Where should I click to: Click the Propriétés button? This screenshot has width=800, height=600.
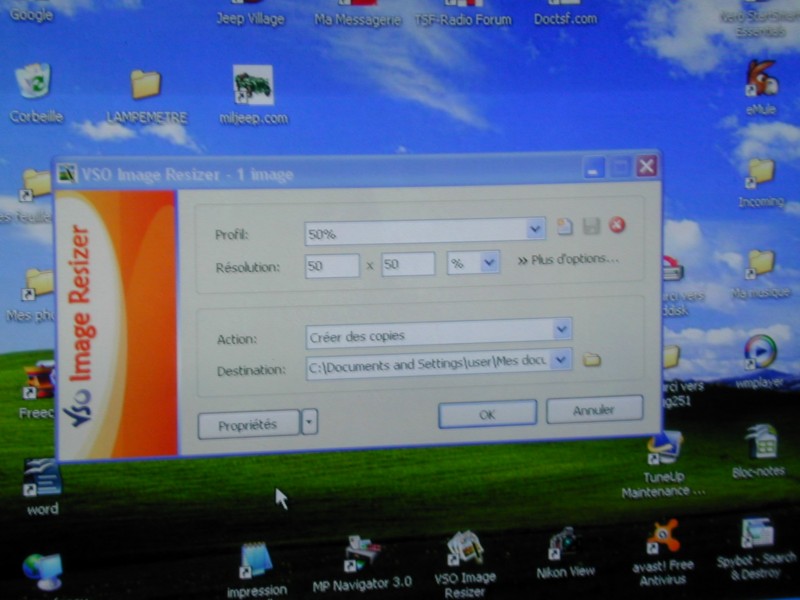click(x=248, y=425)
